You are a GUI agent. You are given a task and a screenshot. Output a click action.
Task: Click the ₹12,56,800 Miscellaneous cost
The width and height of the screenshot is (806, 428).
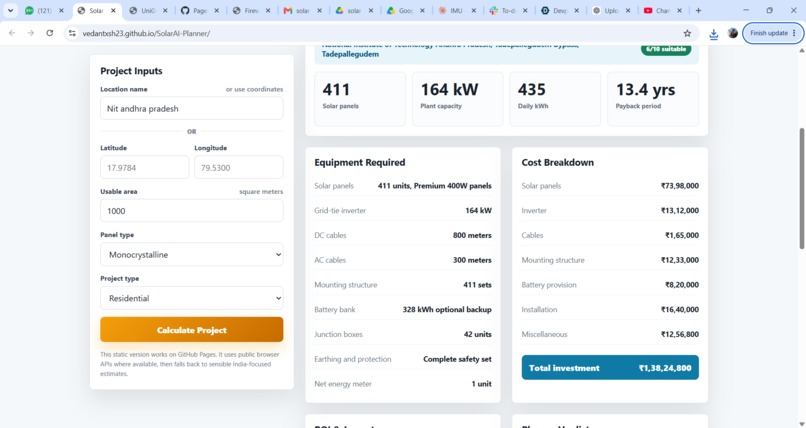[x=680, y=334]
